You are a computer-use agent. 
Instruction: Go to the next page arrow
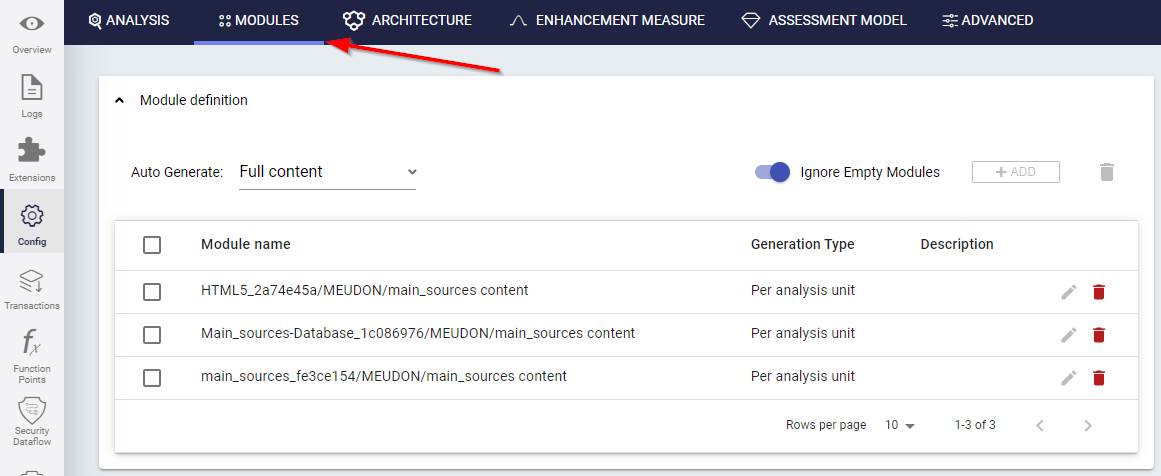point(1088,425)
